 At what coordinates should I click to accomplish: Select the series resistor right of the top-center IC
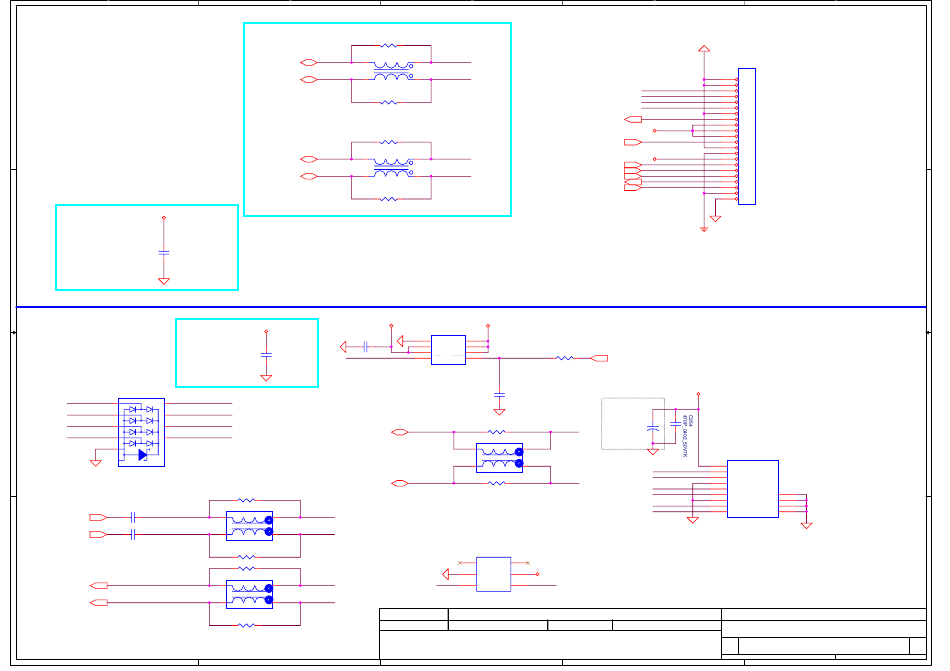(x=565, y=359)
